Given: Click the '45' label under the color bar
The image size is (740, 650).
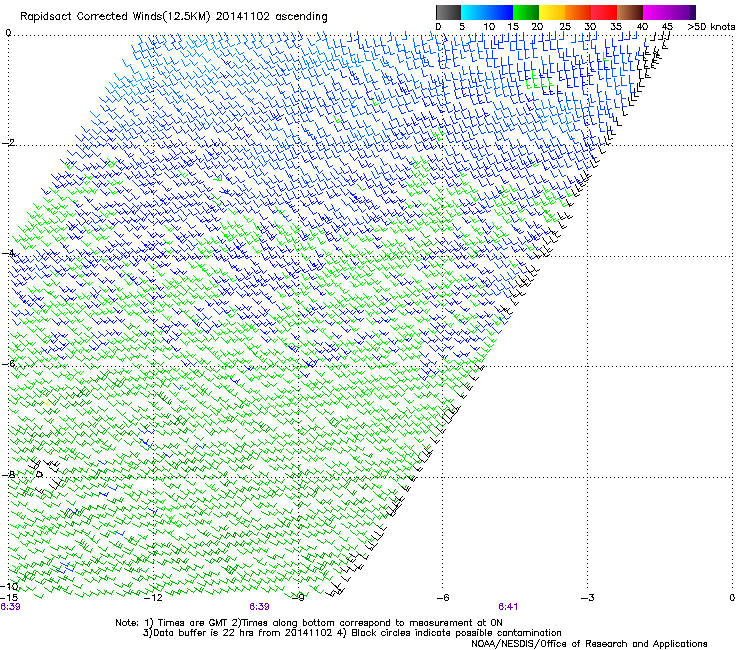Looking at the screenshot, I should tap(667, 26).
